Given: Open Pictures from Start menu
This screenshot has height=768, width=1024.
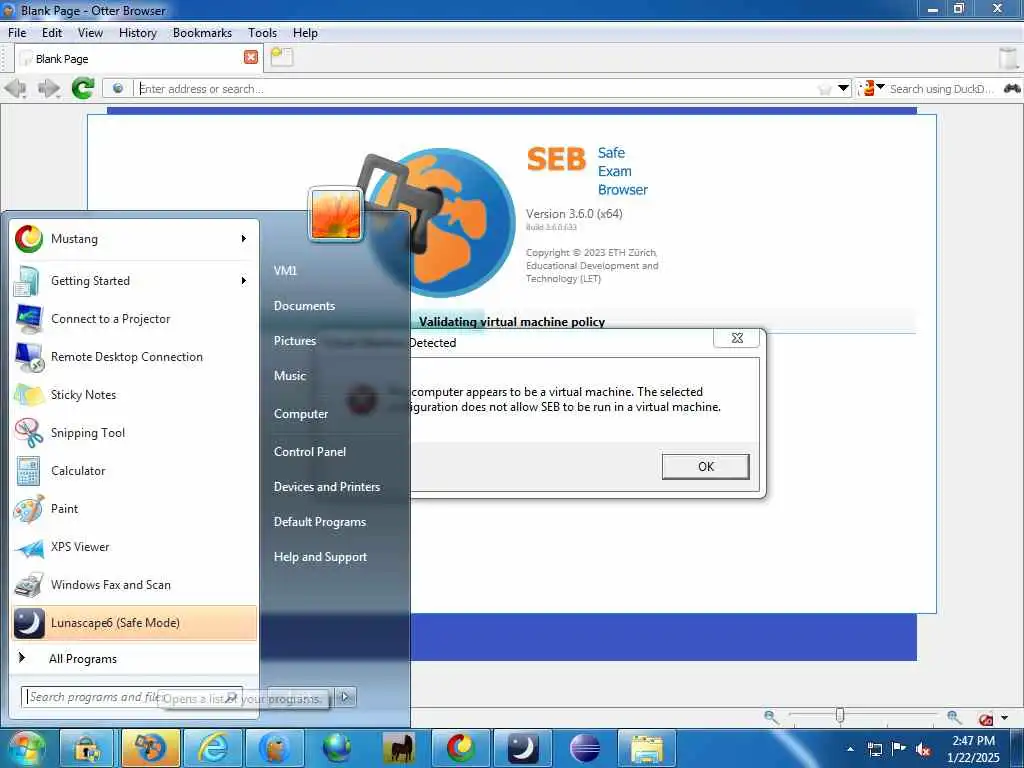Looking at the screenshot, I should pos(295,341).
